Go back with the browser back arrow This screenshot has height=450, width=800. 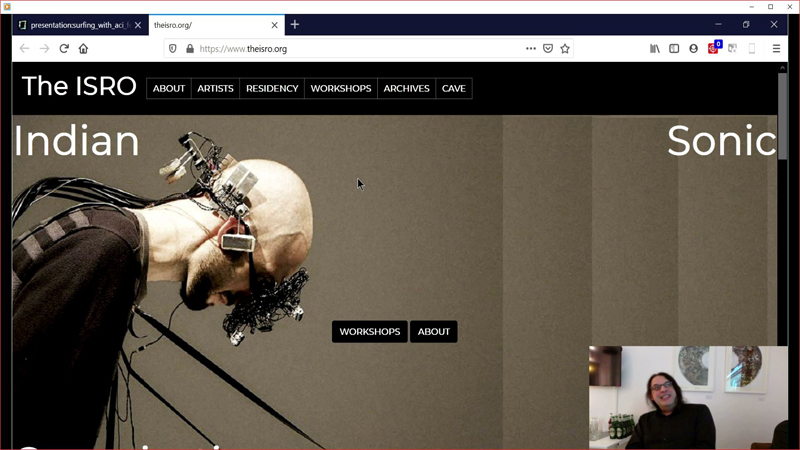(24, 48)
